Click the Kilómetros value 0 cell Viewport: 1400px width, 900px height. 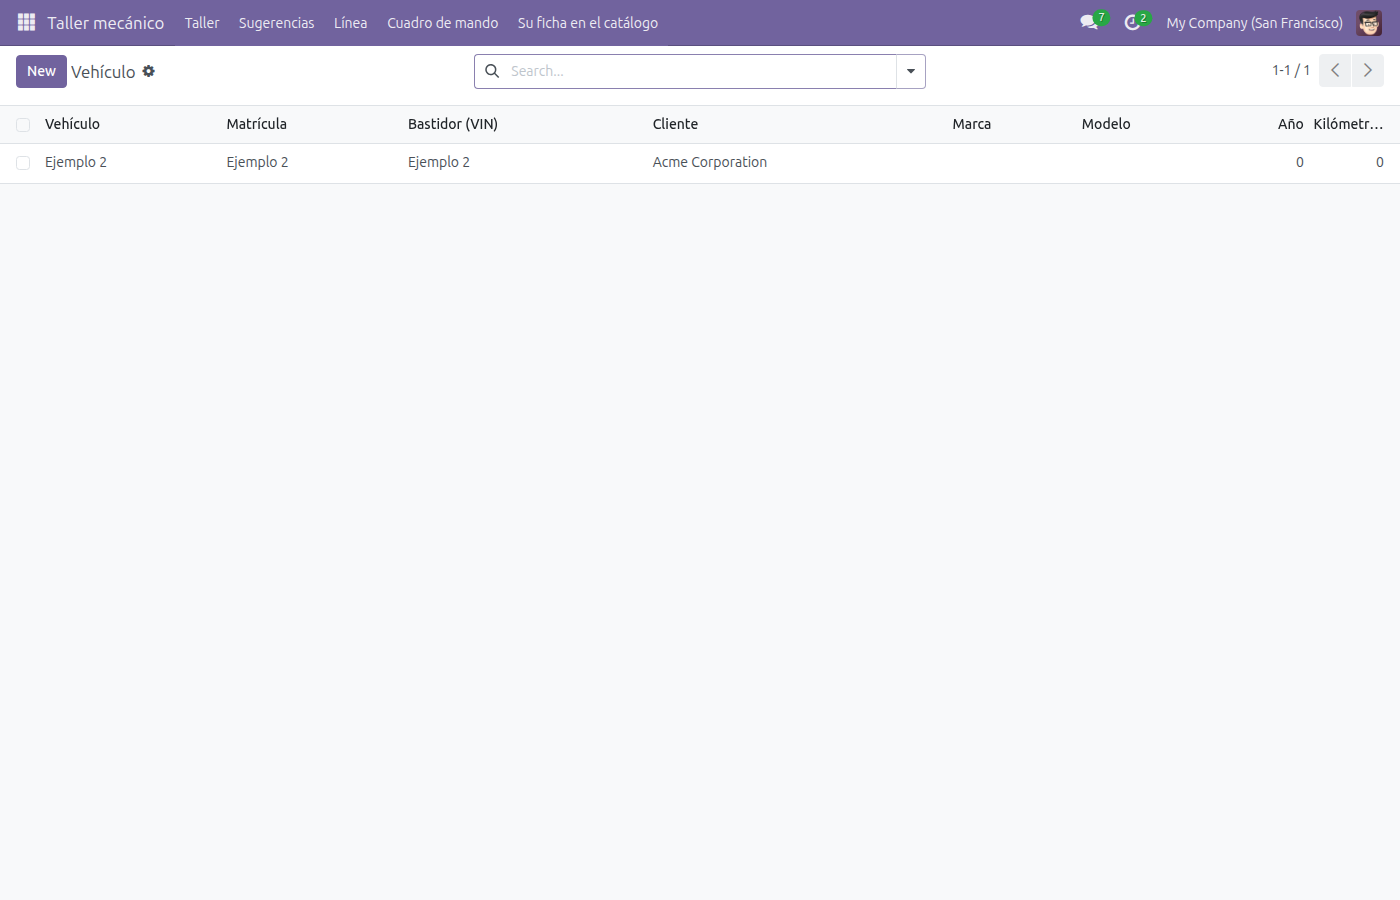pyautogui.click(x=1380, y=162)
